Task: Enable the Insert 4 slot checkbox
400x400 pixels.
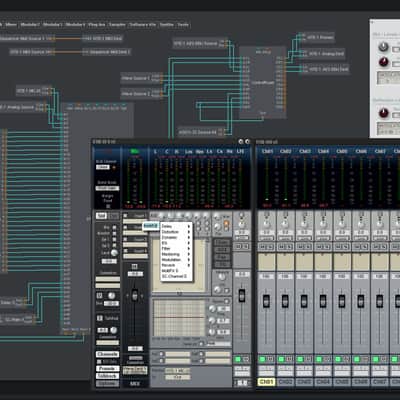Action: click(x=125, y=251)
